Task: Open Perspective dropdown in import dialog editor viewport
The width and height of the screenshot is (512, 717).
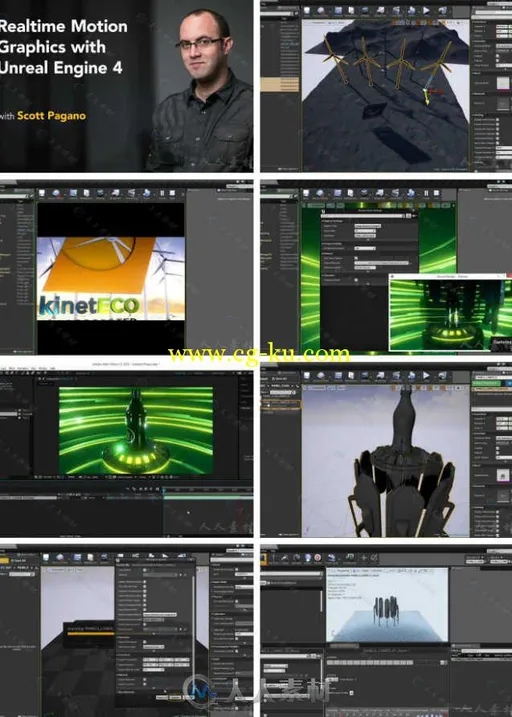Action: [58, 570]
